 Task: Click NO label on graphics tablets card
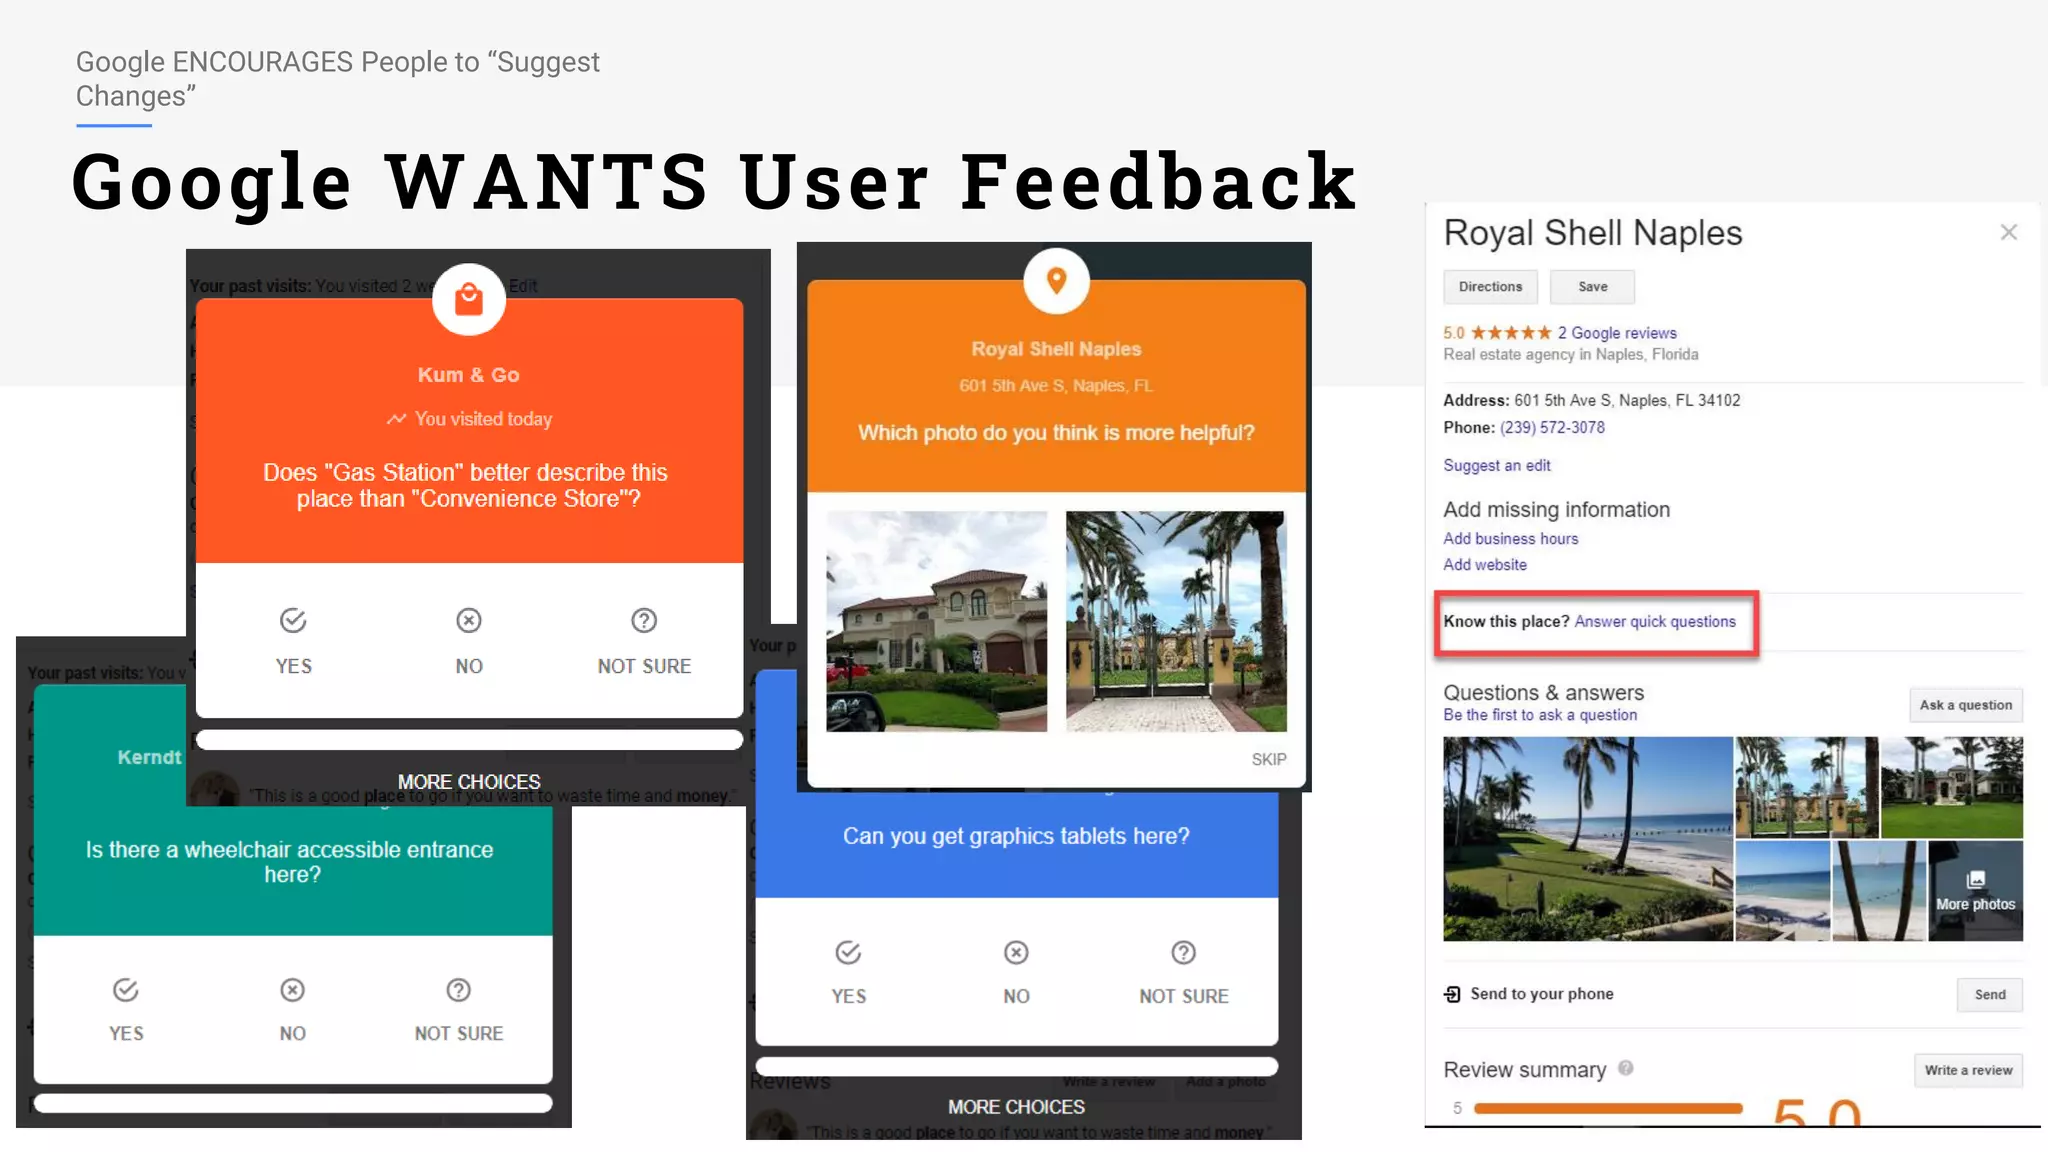pos(1016,996)
